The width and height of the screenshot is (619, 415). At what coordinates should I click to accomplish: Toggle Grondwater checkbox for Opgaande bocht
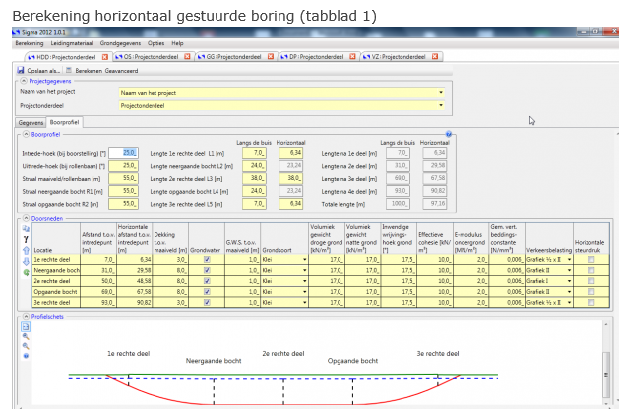point(207,293)
